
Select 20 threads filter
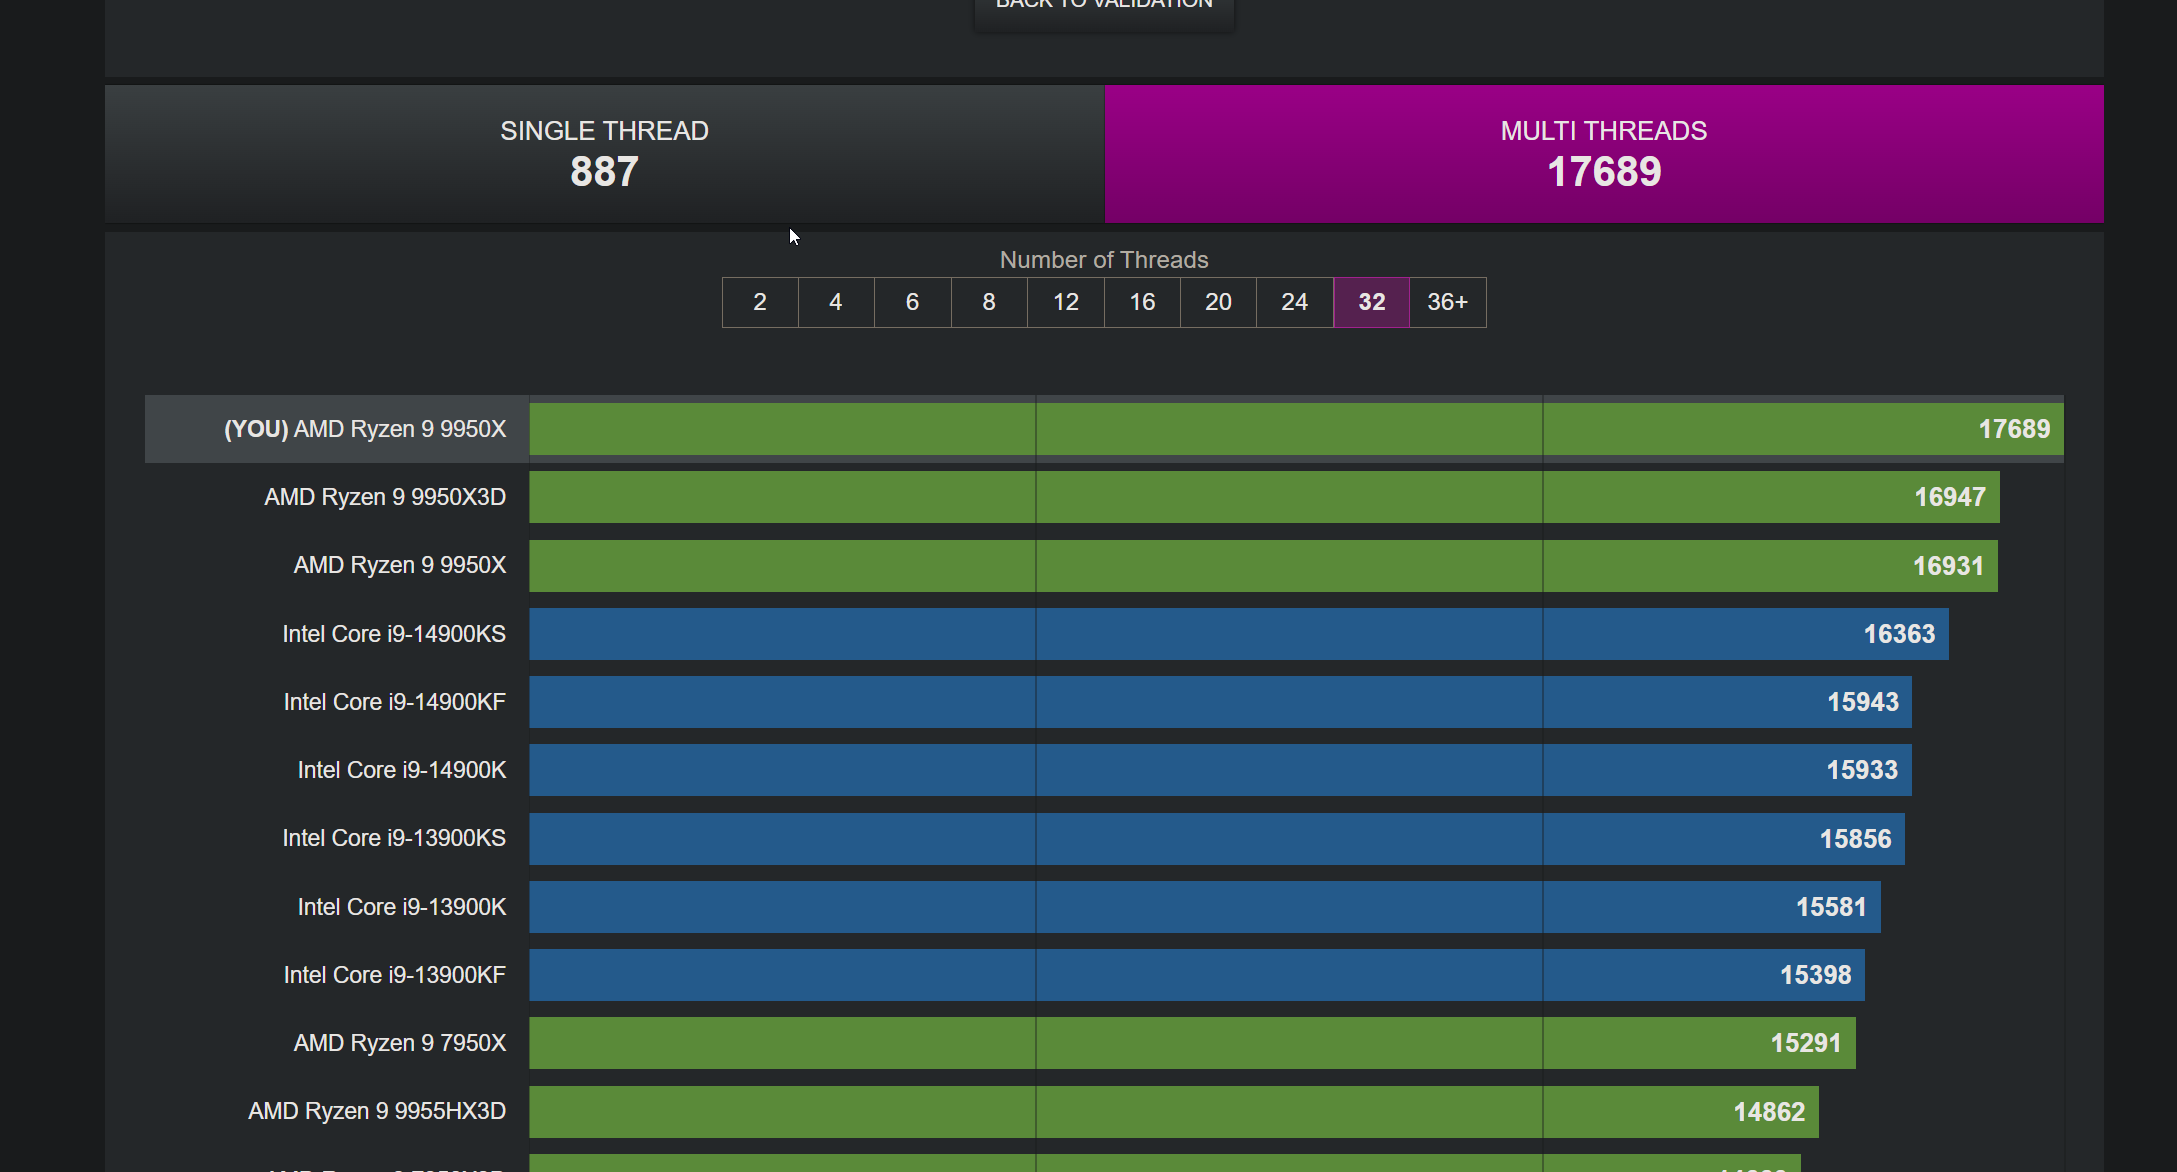[1218, 302]
